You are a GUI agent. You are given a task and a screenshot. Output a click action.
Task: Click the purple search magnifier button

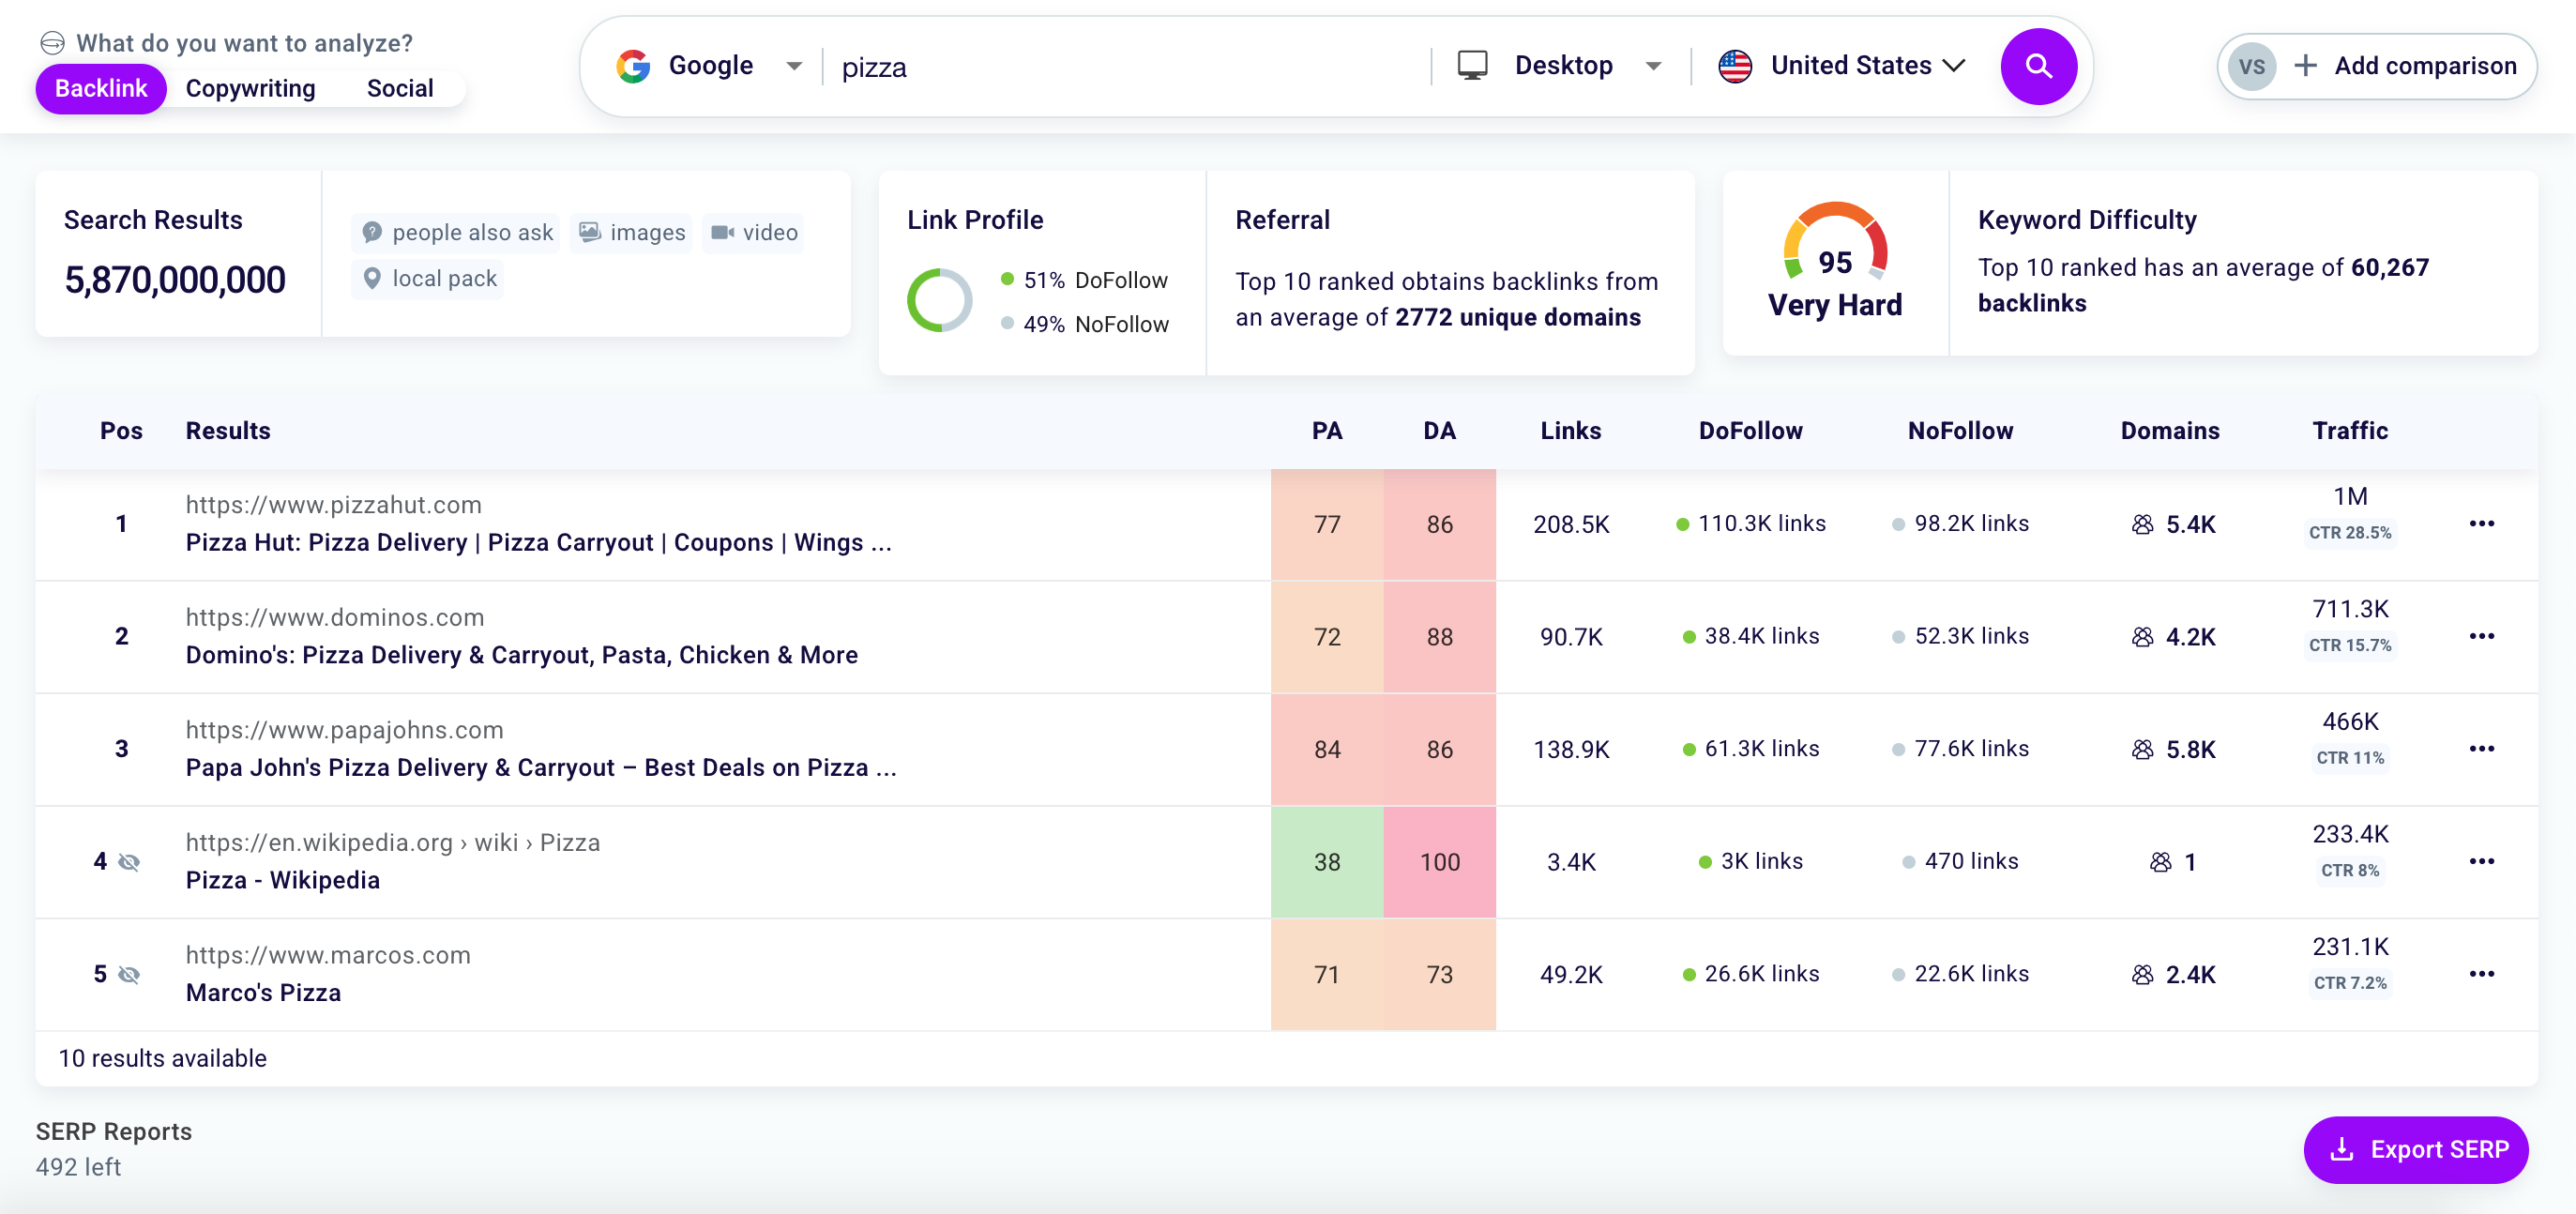(x=2037, y=66)
